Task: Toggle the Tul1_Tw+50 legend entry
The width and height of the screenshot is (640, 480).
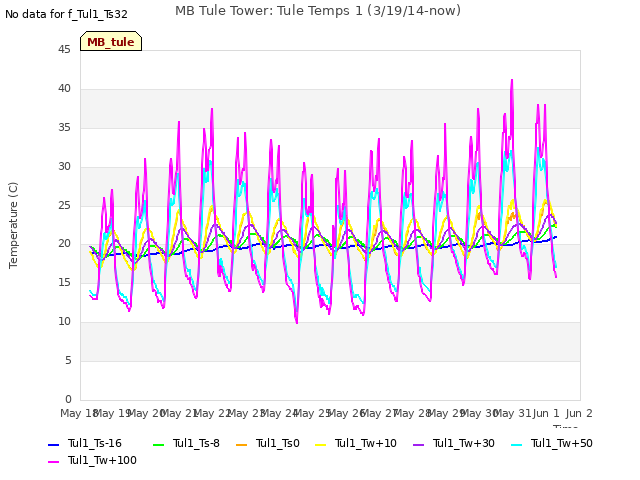Action: click(552, 443)
